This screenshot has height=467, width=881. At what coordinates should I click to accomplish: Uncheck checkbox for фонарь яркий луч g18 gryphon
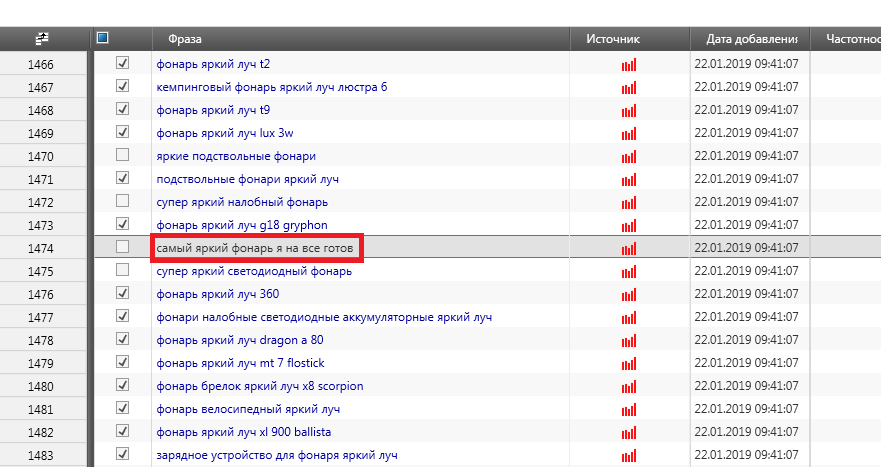pyautogui.click(x=122, y=224)
